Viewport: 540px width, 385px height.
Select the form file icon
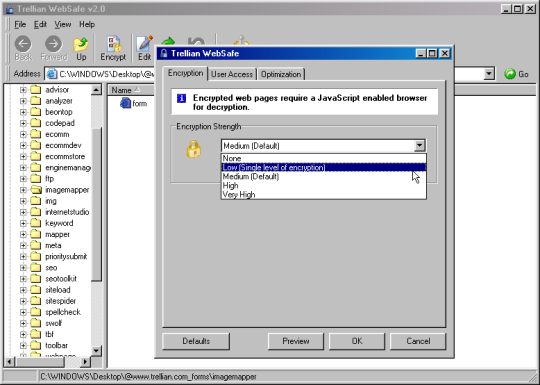[125, 103]
